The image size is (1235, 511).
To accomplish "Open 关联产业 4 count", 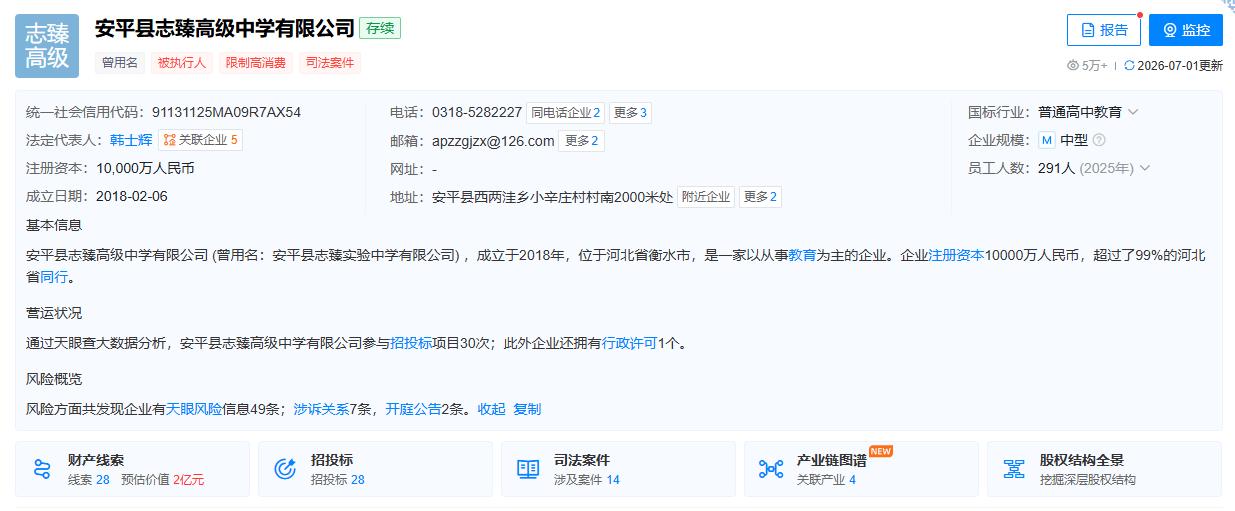I will [x=827, y=480].
